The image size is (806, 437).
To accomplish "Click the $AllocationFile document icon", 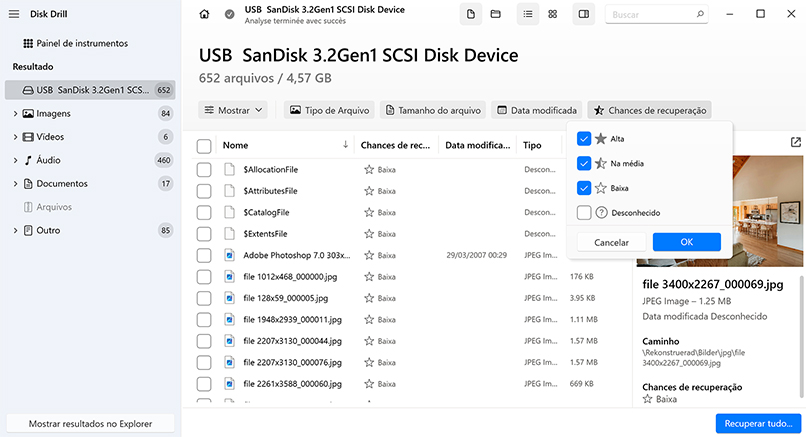I will [x=230, y=169].
